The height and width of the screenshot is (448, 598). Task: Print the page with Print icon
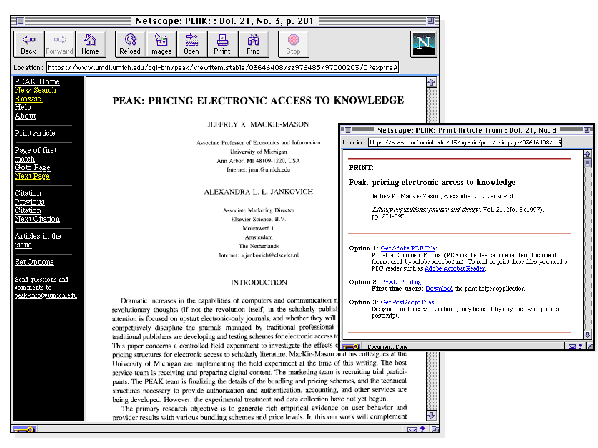[222, 44]
